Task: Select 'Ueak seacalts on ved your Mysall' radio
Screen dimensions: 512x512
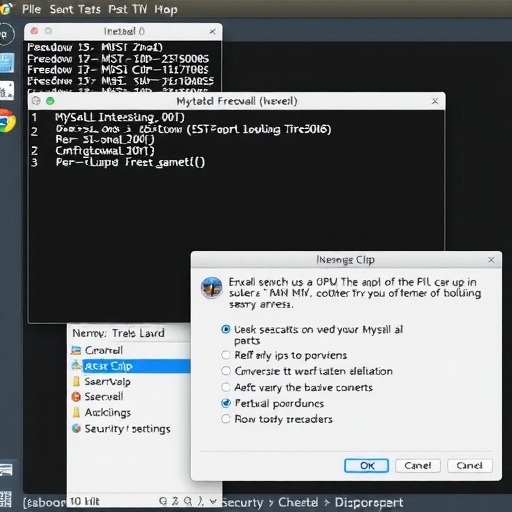Action: (226, 330)
